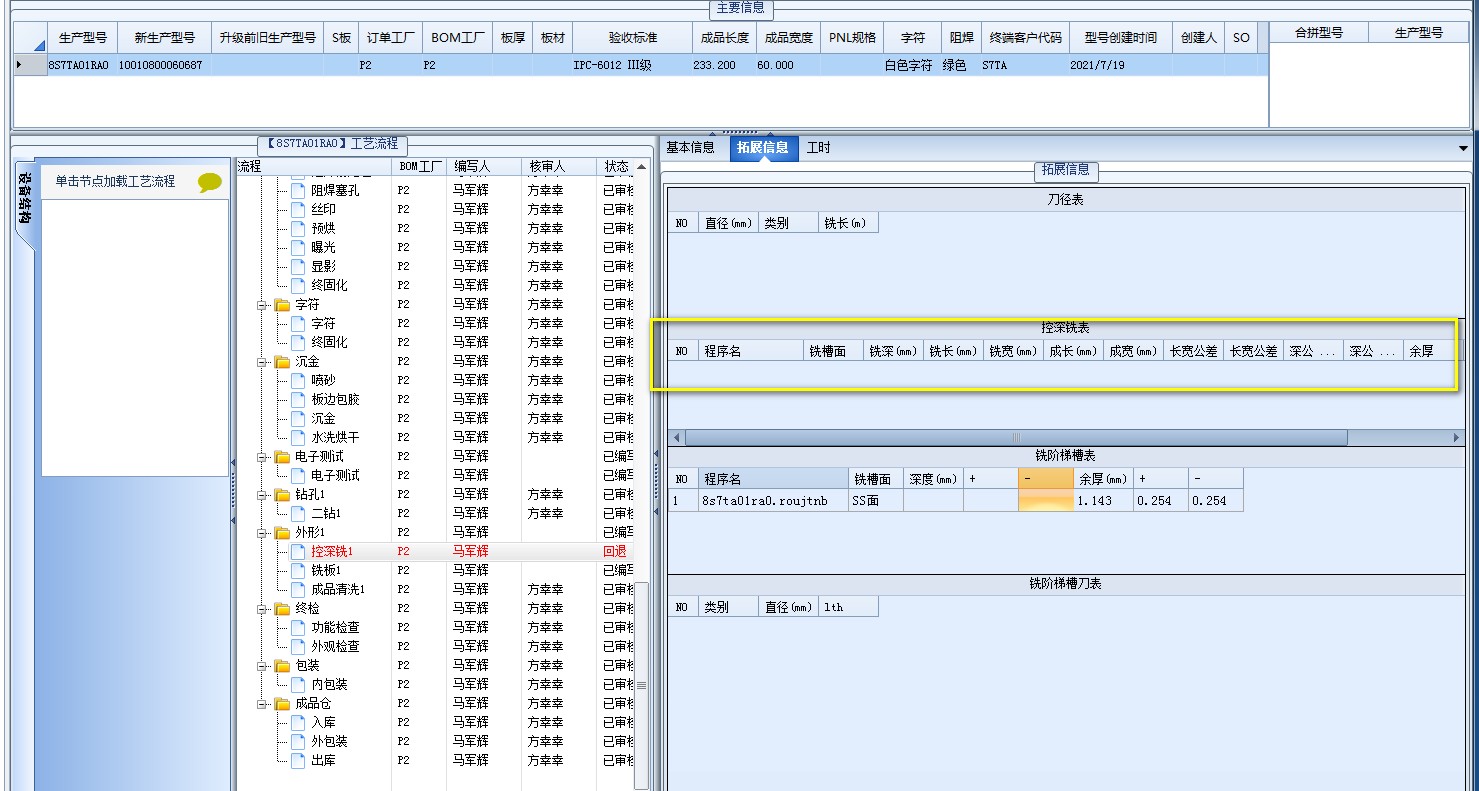Viewport: 1479px width, 791px height.
Task: Select the 板边包胶 document icon
Action: pyautogui.click(x=298, y=399)
